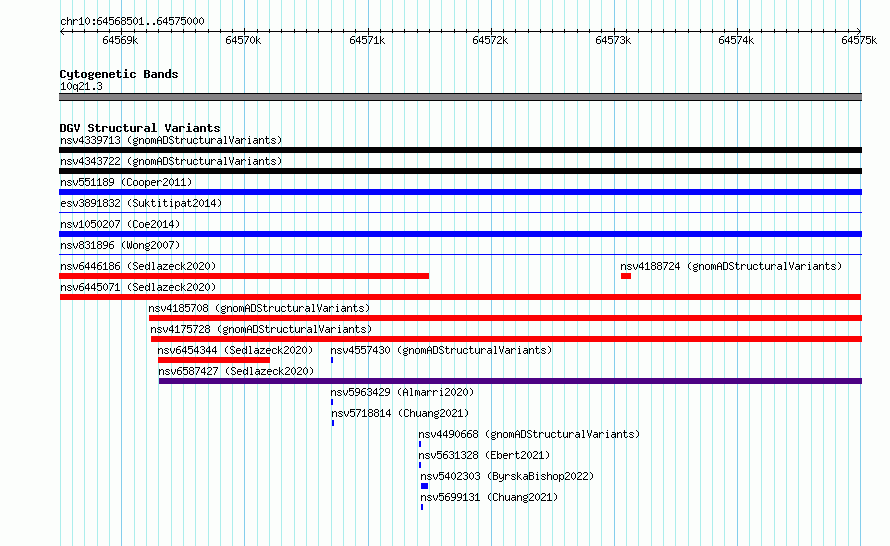Click the chr10:64568501..64575000 coordinate label
Image resolution: width=890 pixels, height=546 pixels.
(x=132, y=21)
